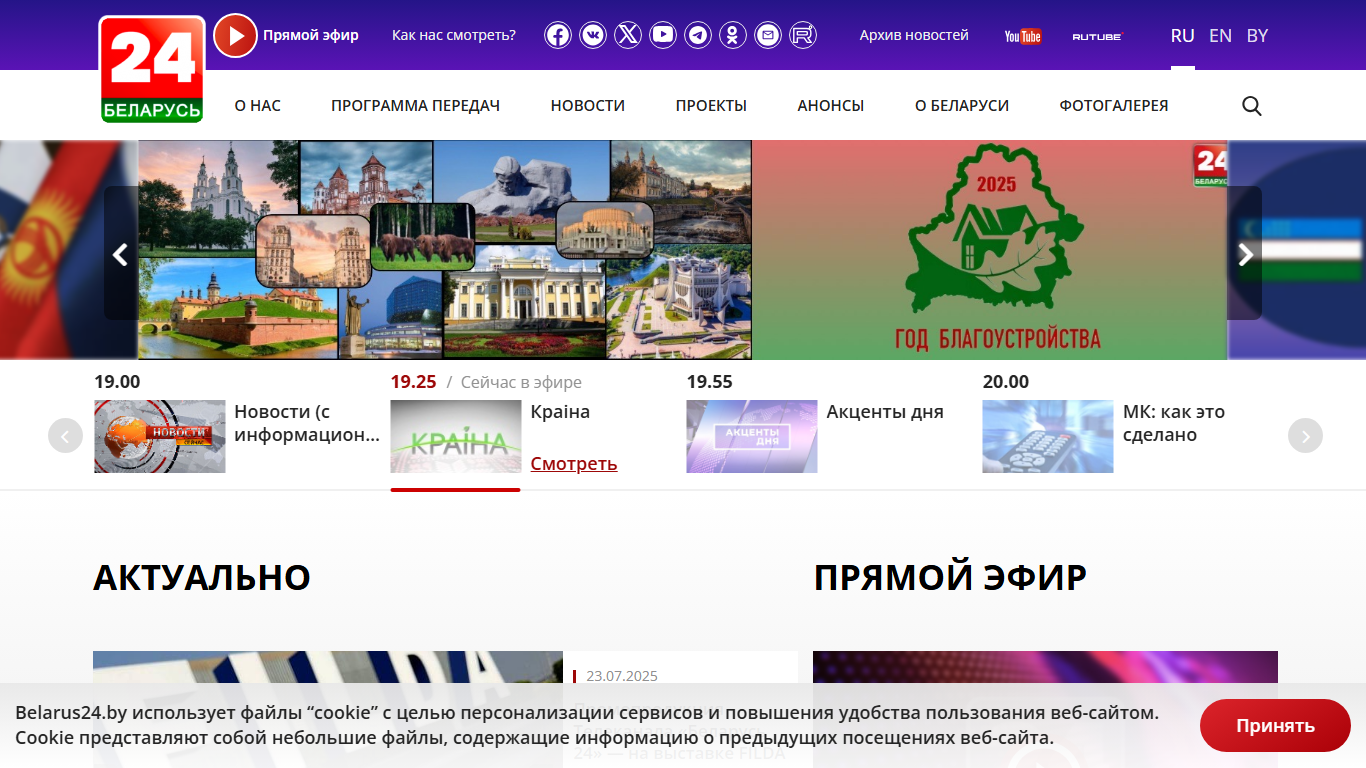Open the О НАС menu
1366x768 pixels.
[x=258, y=105]
